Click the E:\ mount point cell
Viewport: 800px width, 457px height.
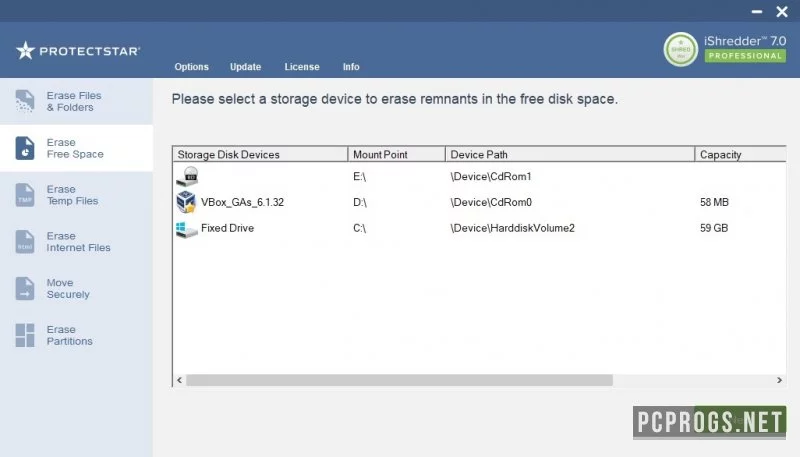point(360,176)
